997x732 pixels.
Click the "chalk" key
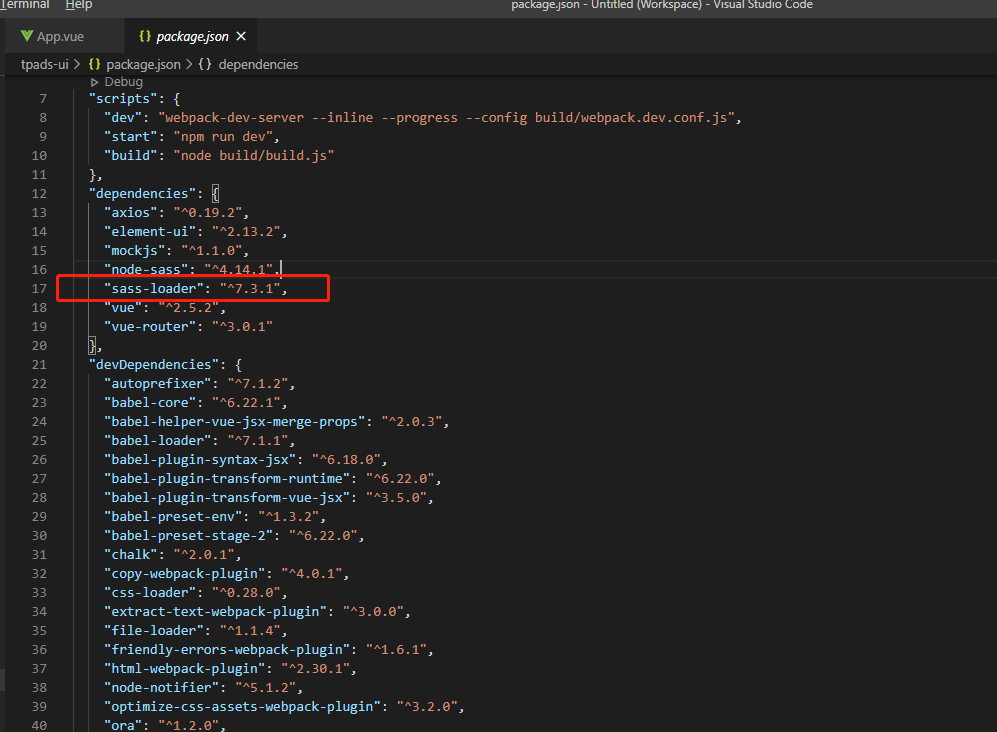[x=130, y=555]
